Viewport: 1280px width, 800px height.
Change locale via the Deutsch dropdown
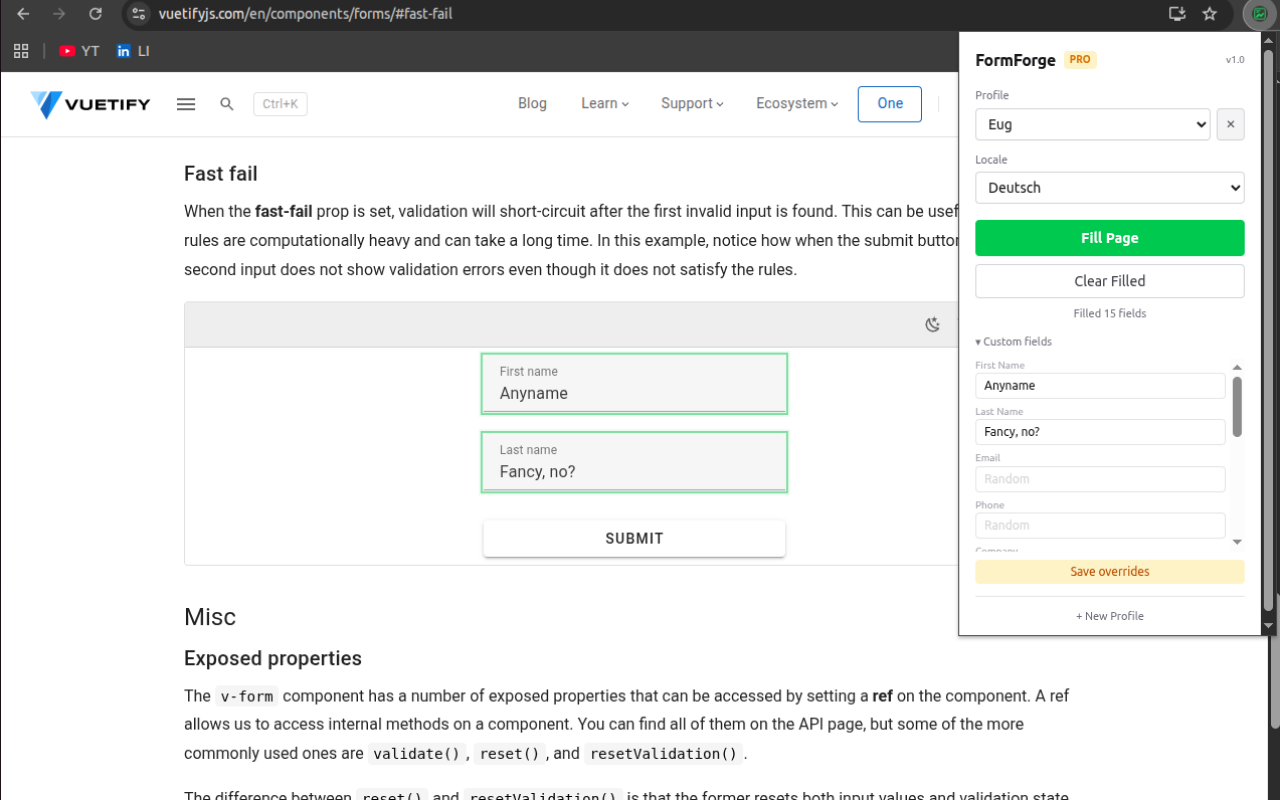[x=1110, y=187]
